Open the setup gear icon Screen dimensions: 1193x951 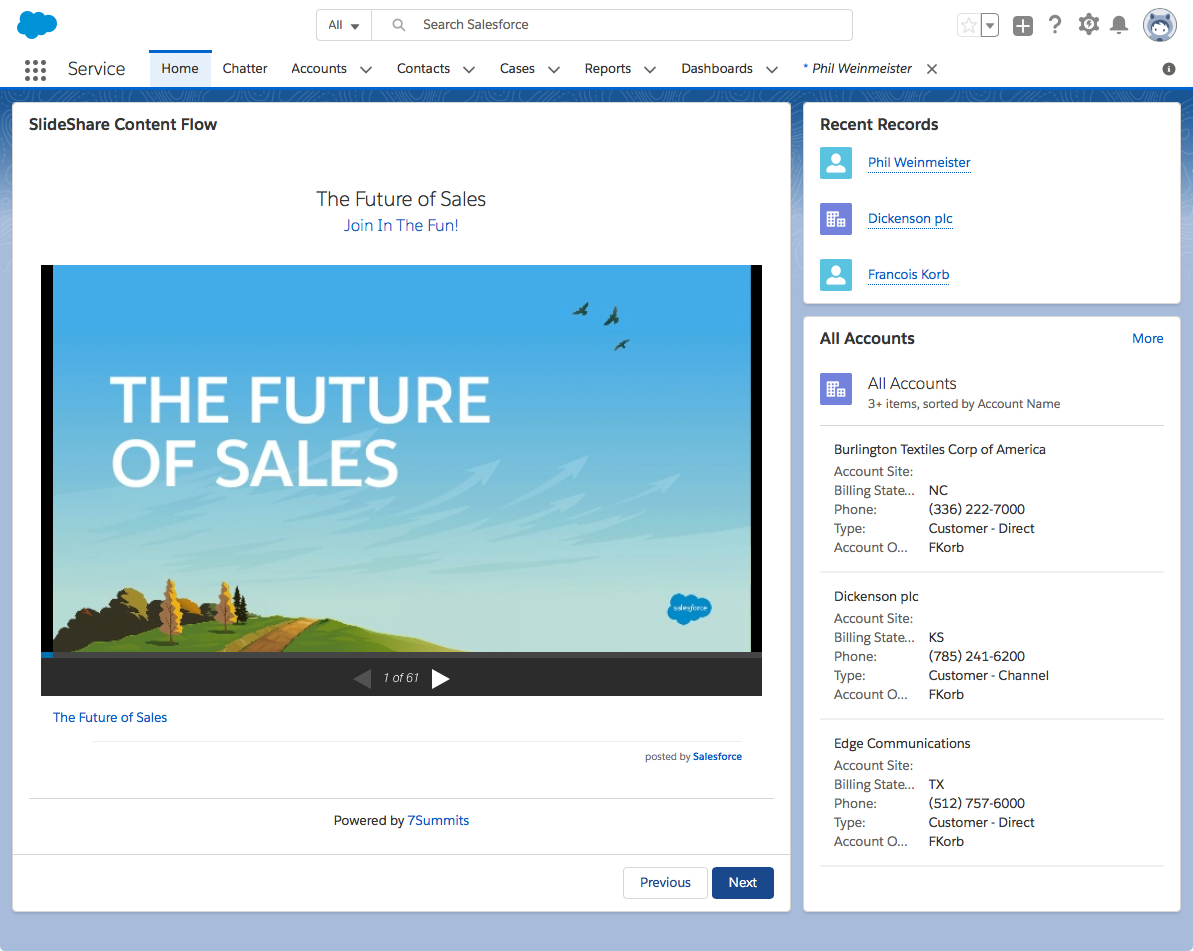pos(1088,24)
